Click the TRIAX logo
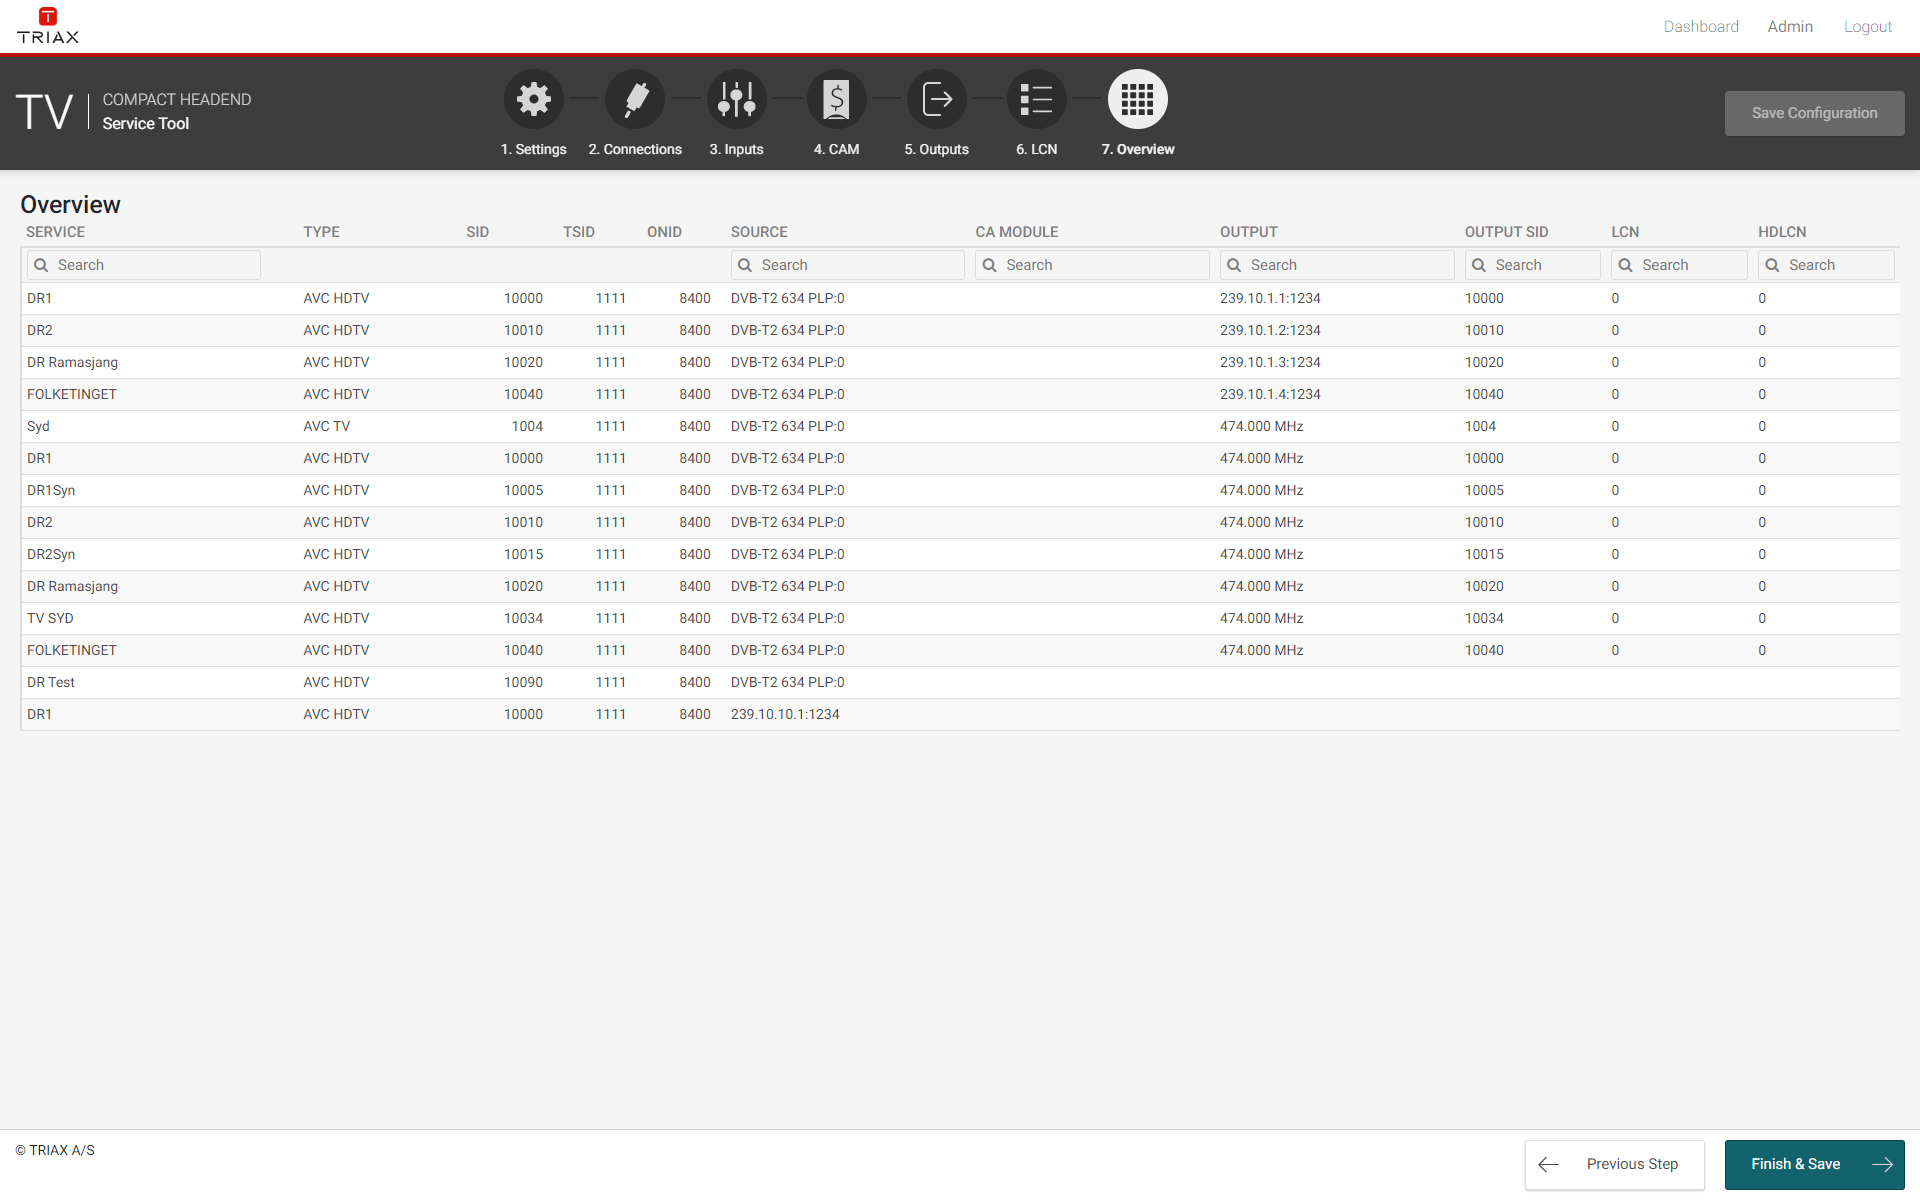 (47, 26)
